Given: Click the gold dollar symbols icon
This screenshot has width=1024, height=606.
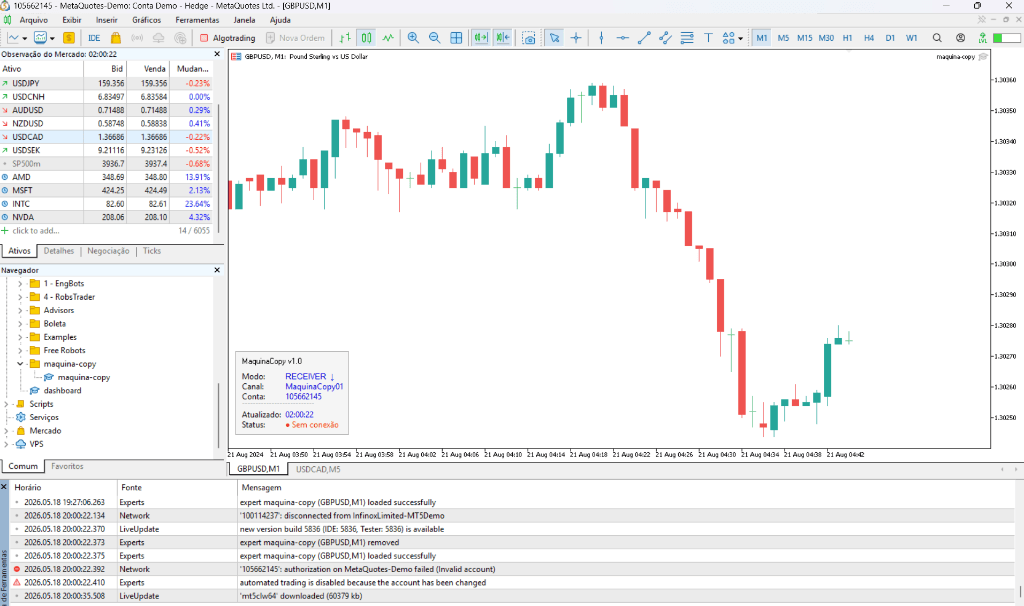Looking at the screenshot, I should [69, 38].
